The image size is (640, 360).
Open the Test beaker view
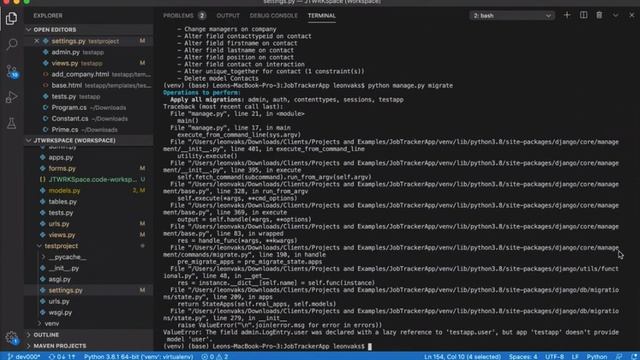11,123
